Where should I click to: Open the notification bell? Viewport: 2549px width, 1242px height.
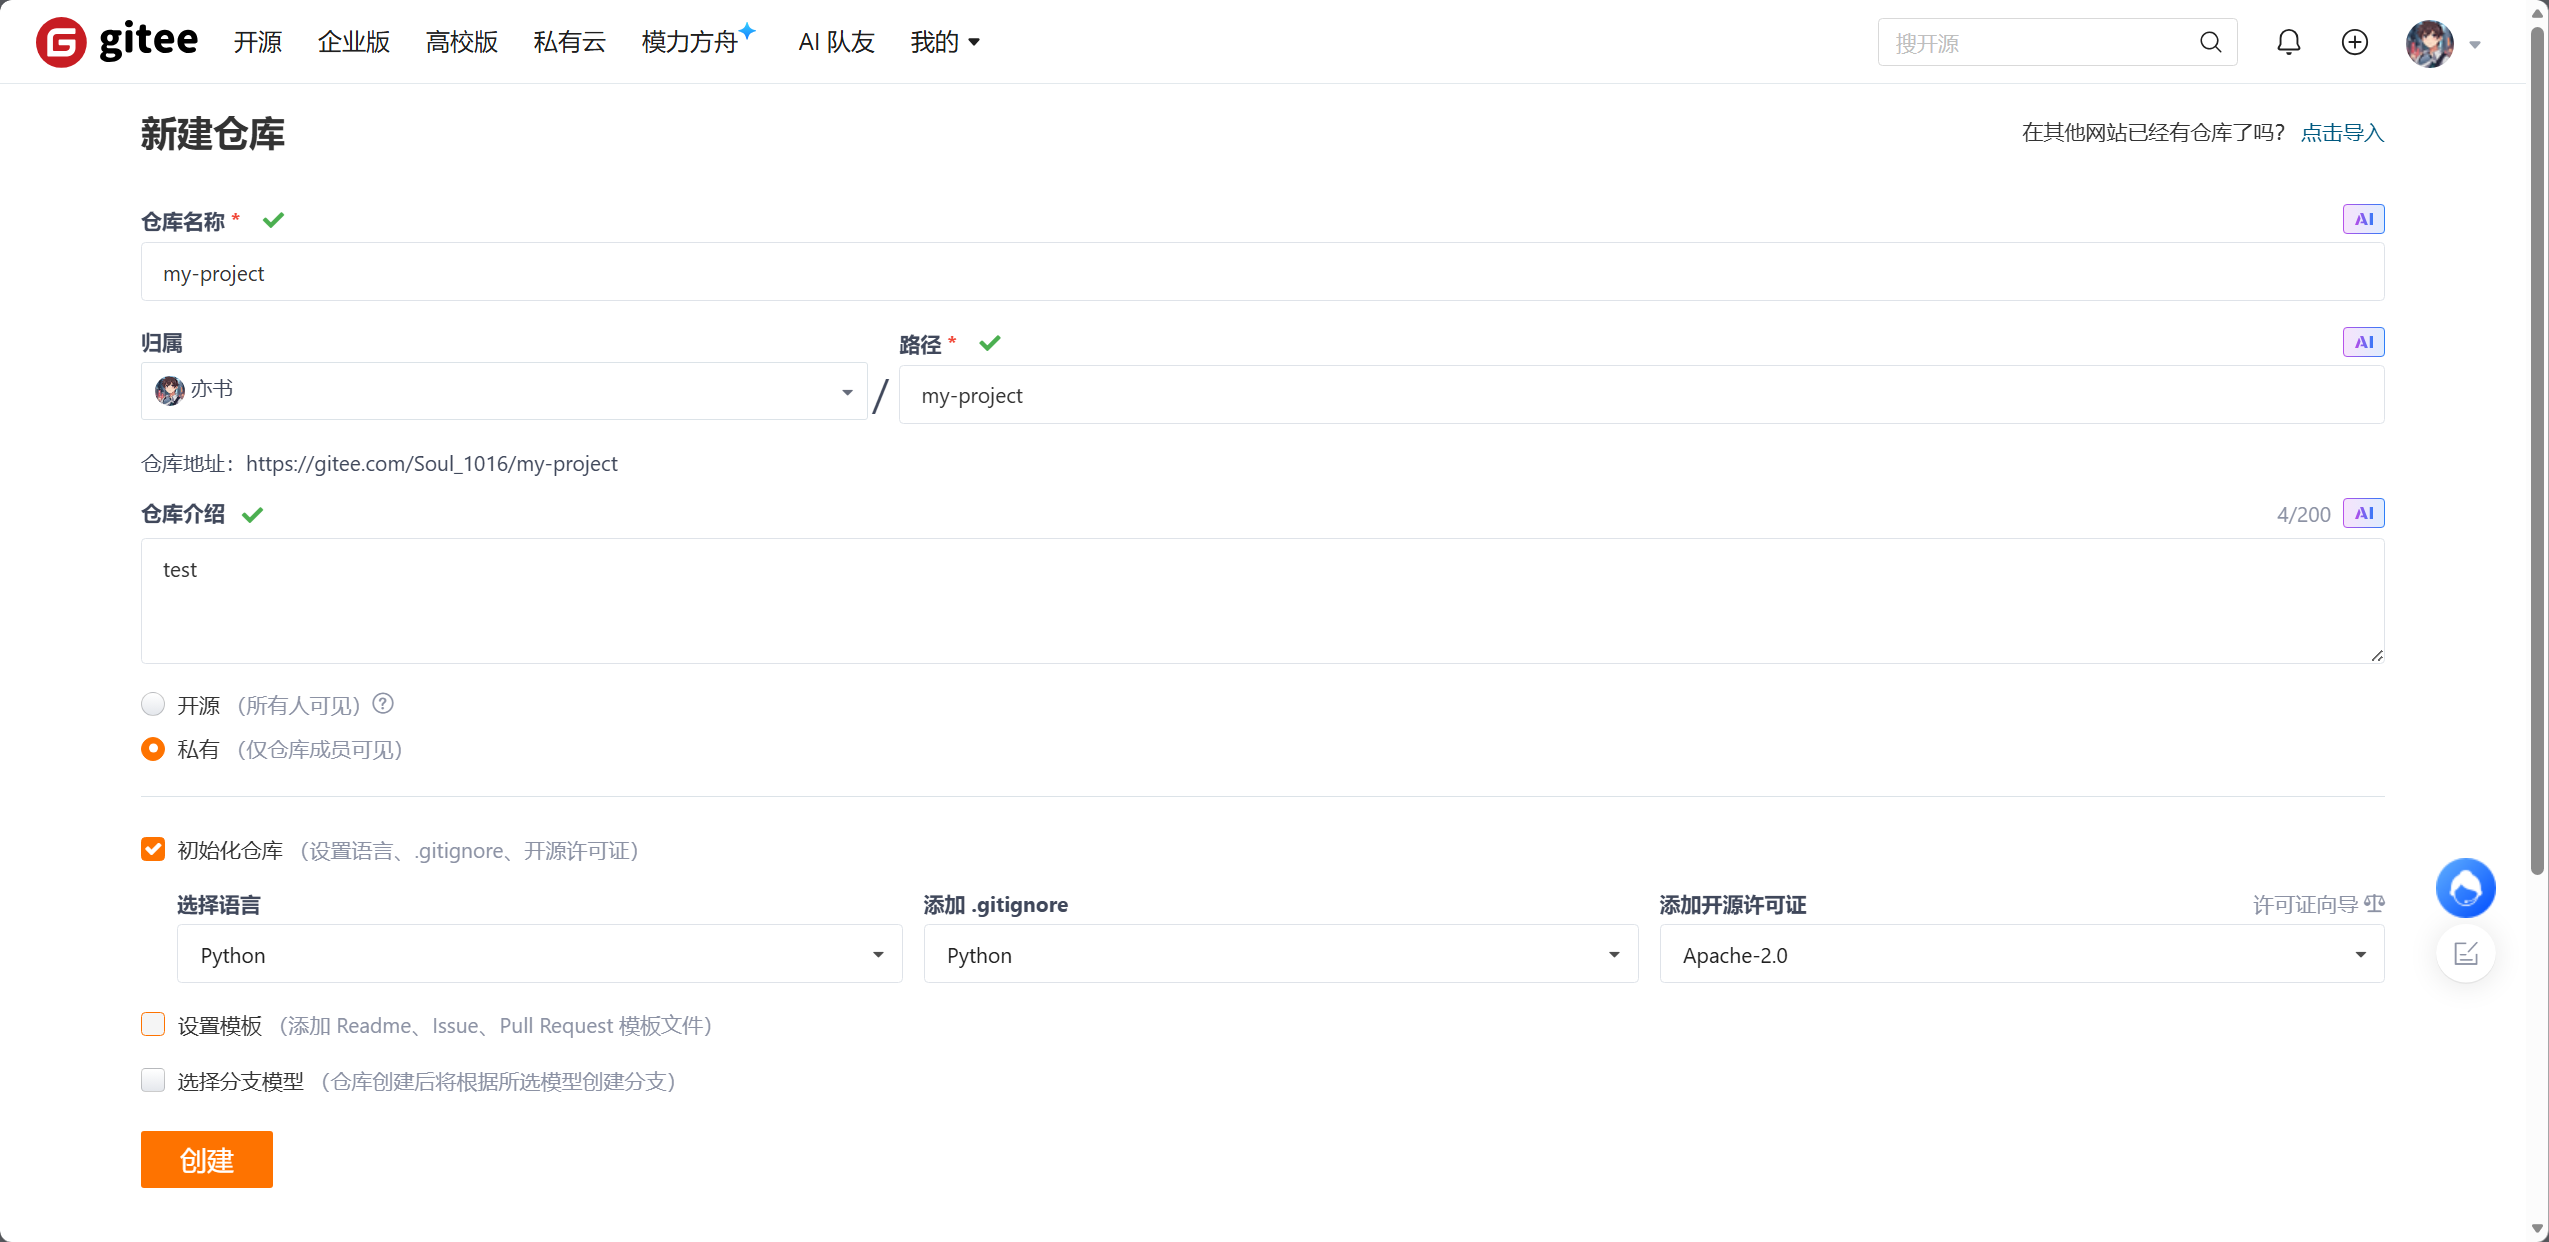(2288, 42)
